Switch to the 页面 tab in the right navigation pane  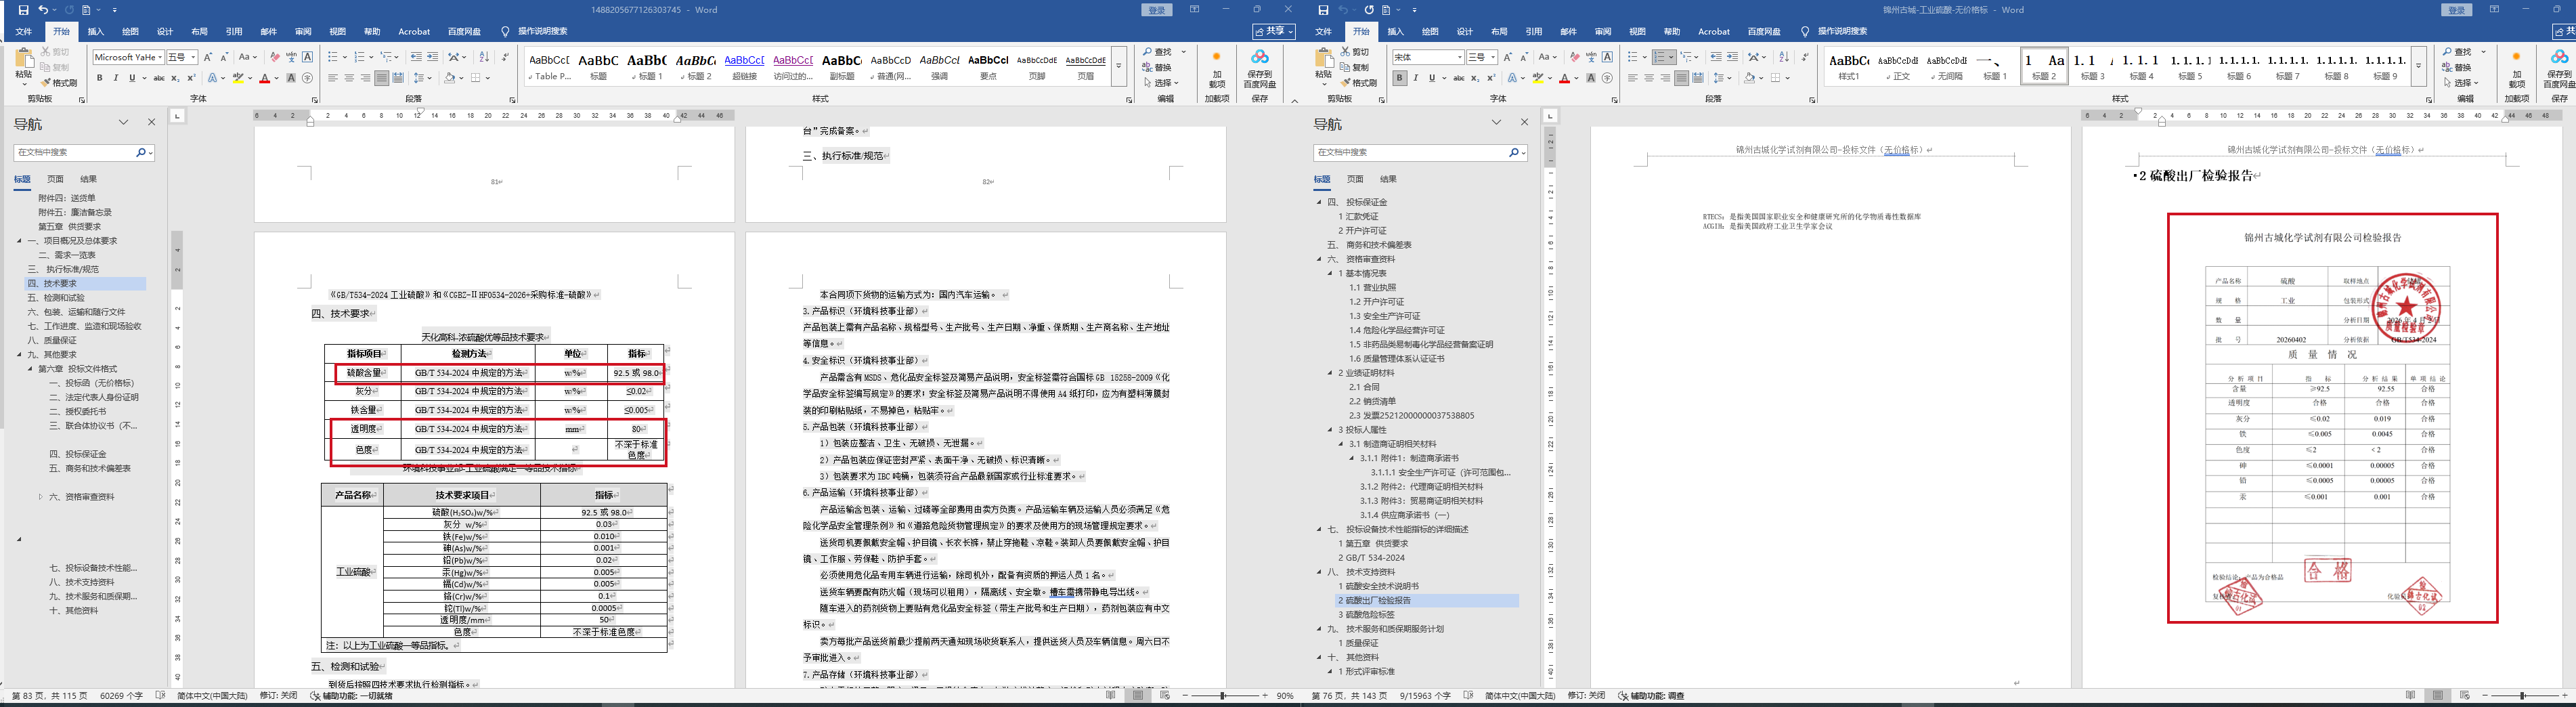point(1355,179)
